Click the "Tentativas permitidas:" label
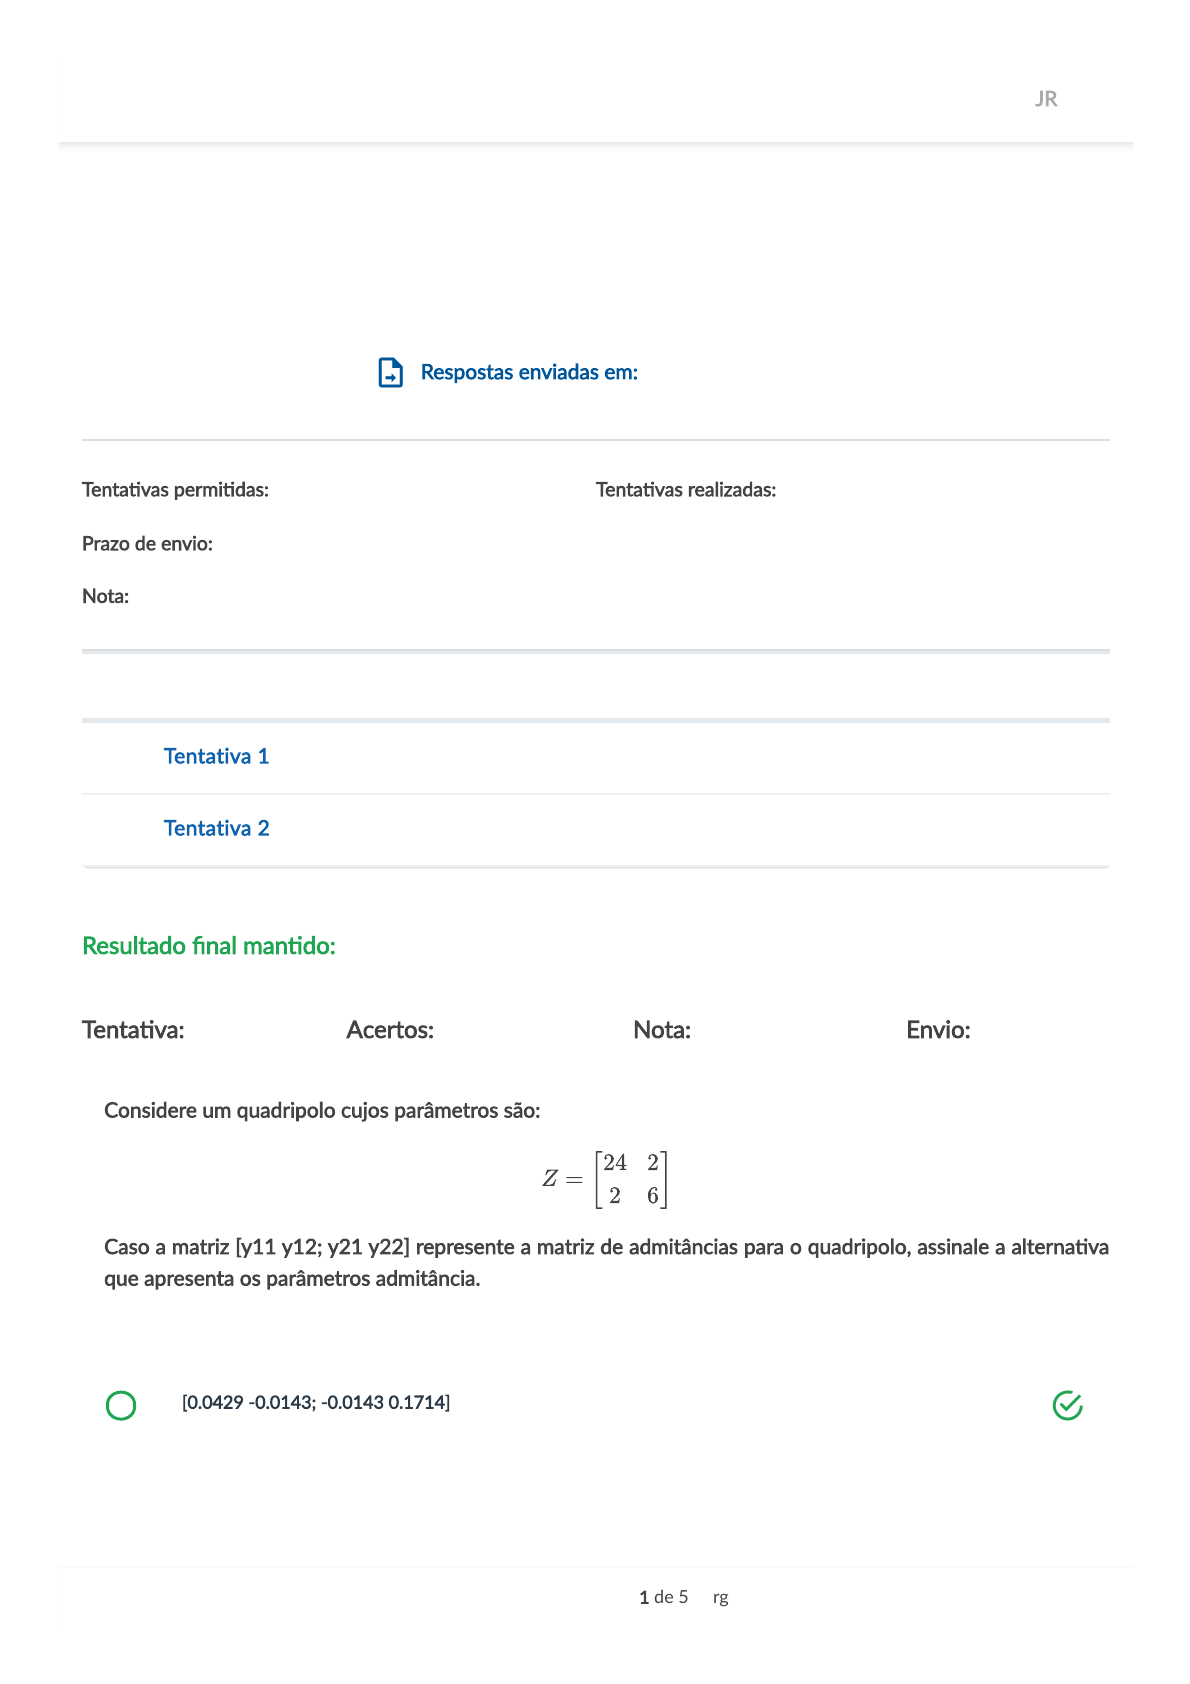 (x=175, y=490)
